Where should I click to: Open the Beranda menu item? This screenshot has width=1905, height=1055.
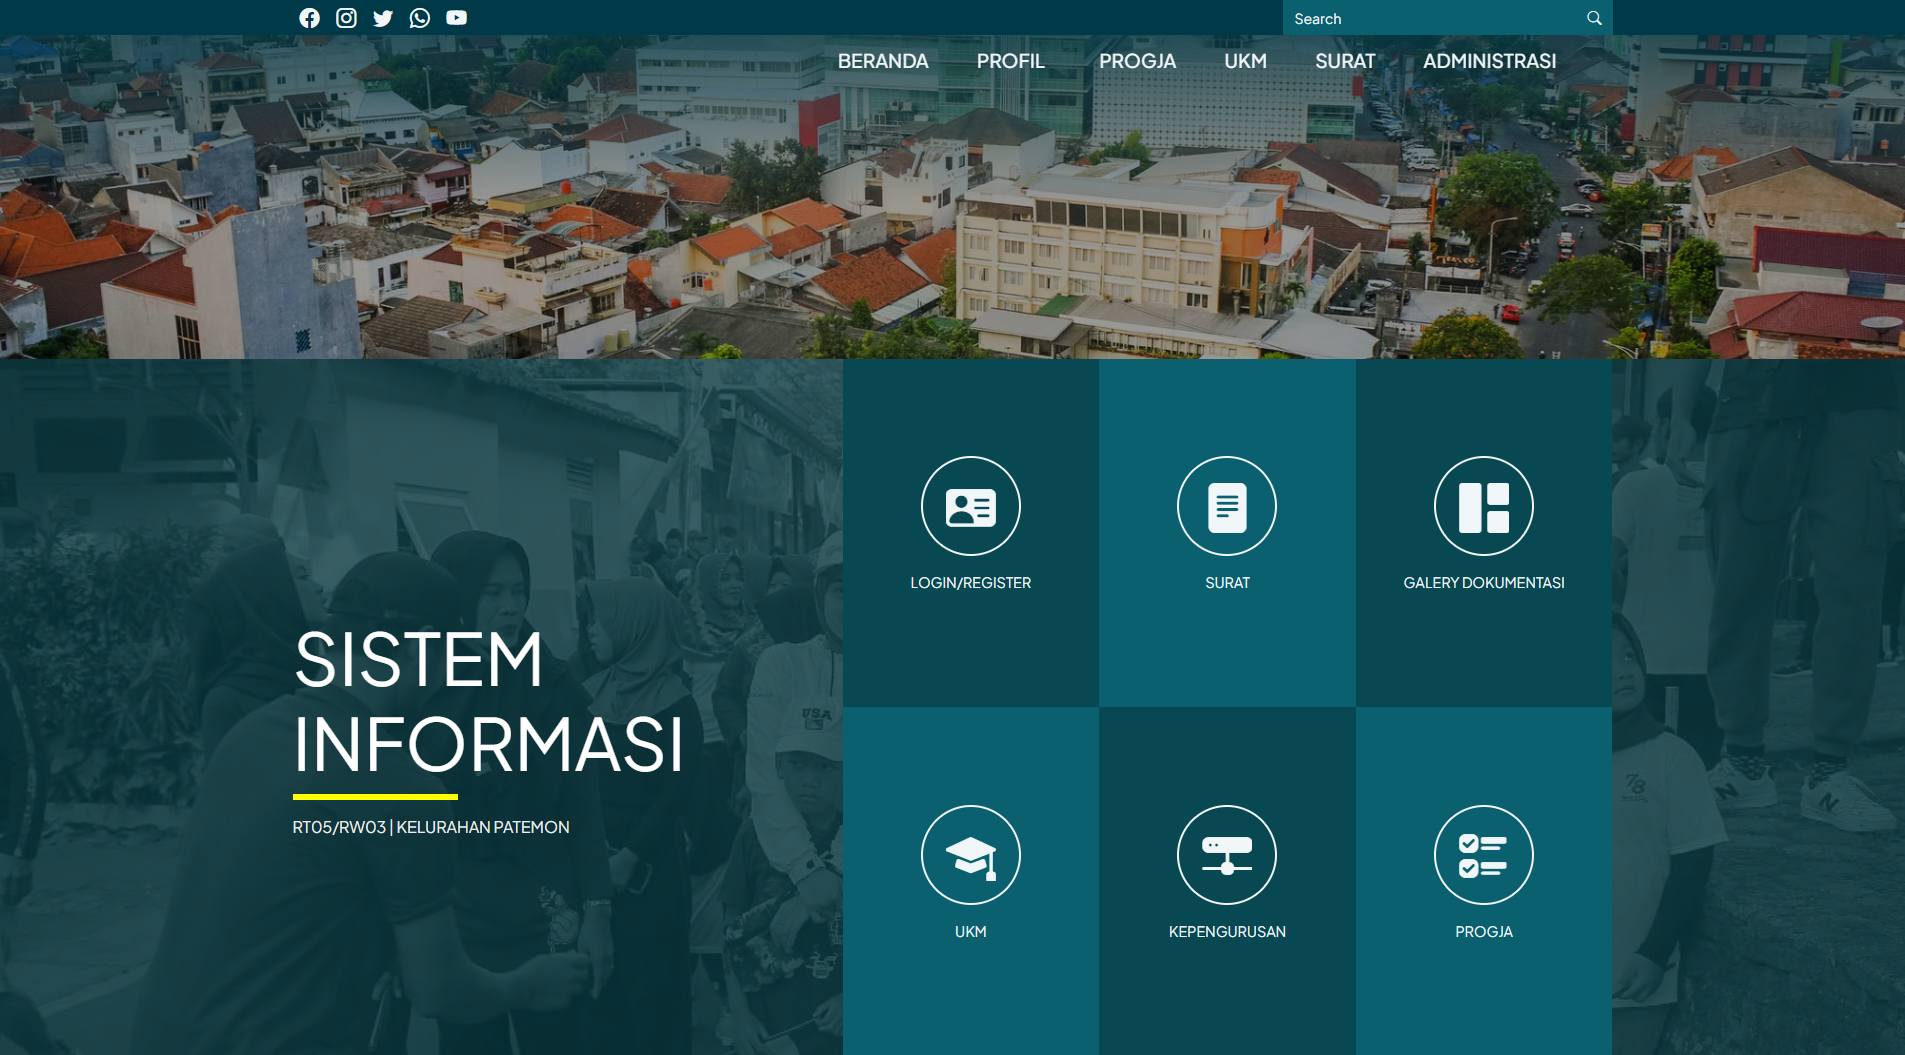click(883, 61)
